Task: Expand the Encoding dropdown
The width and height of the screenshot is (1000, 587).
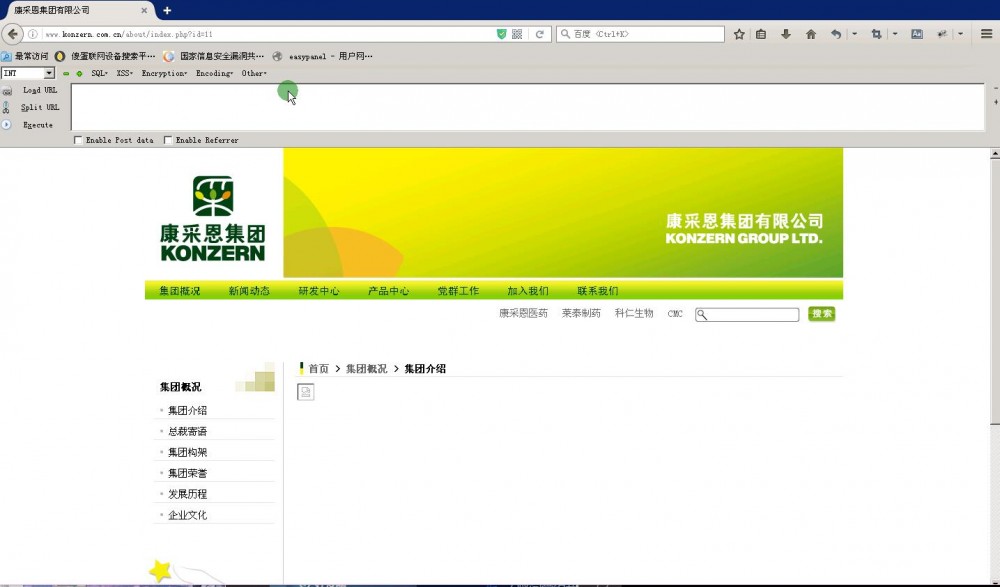Action: [x=214, y=73]
